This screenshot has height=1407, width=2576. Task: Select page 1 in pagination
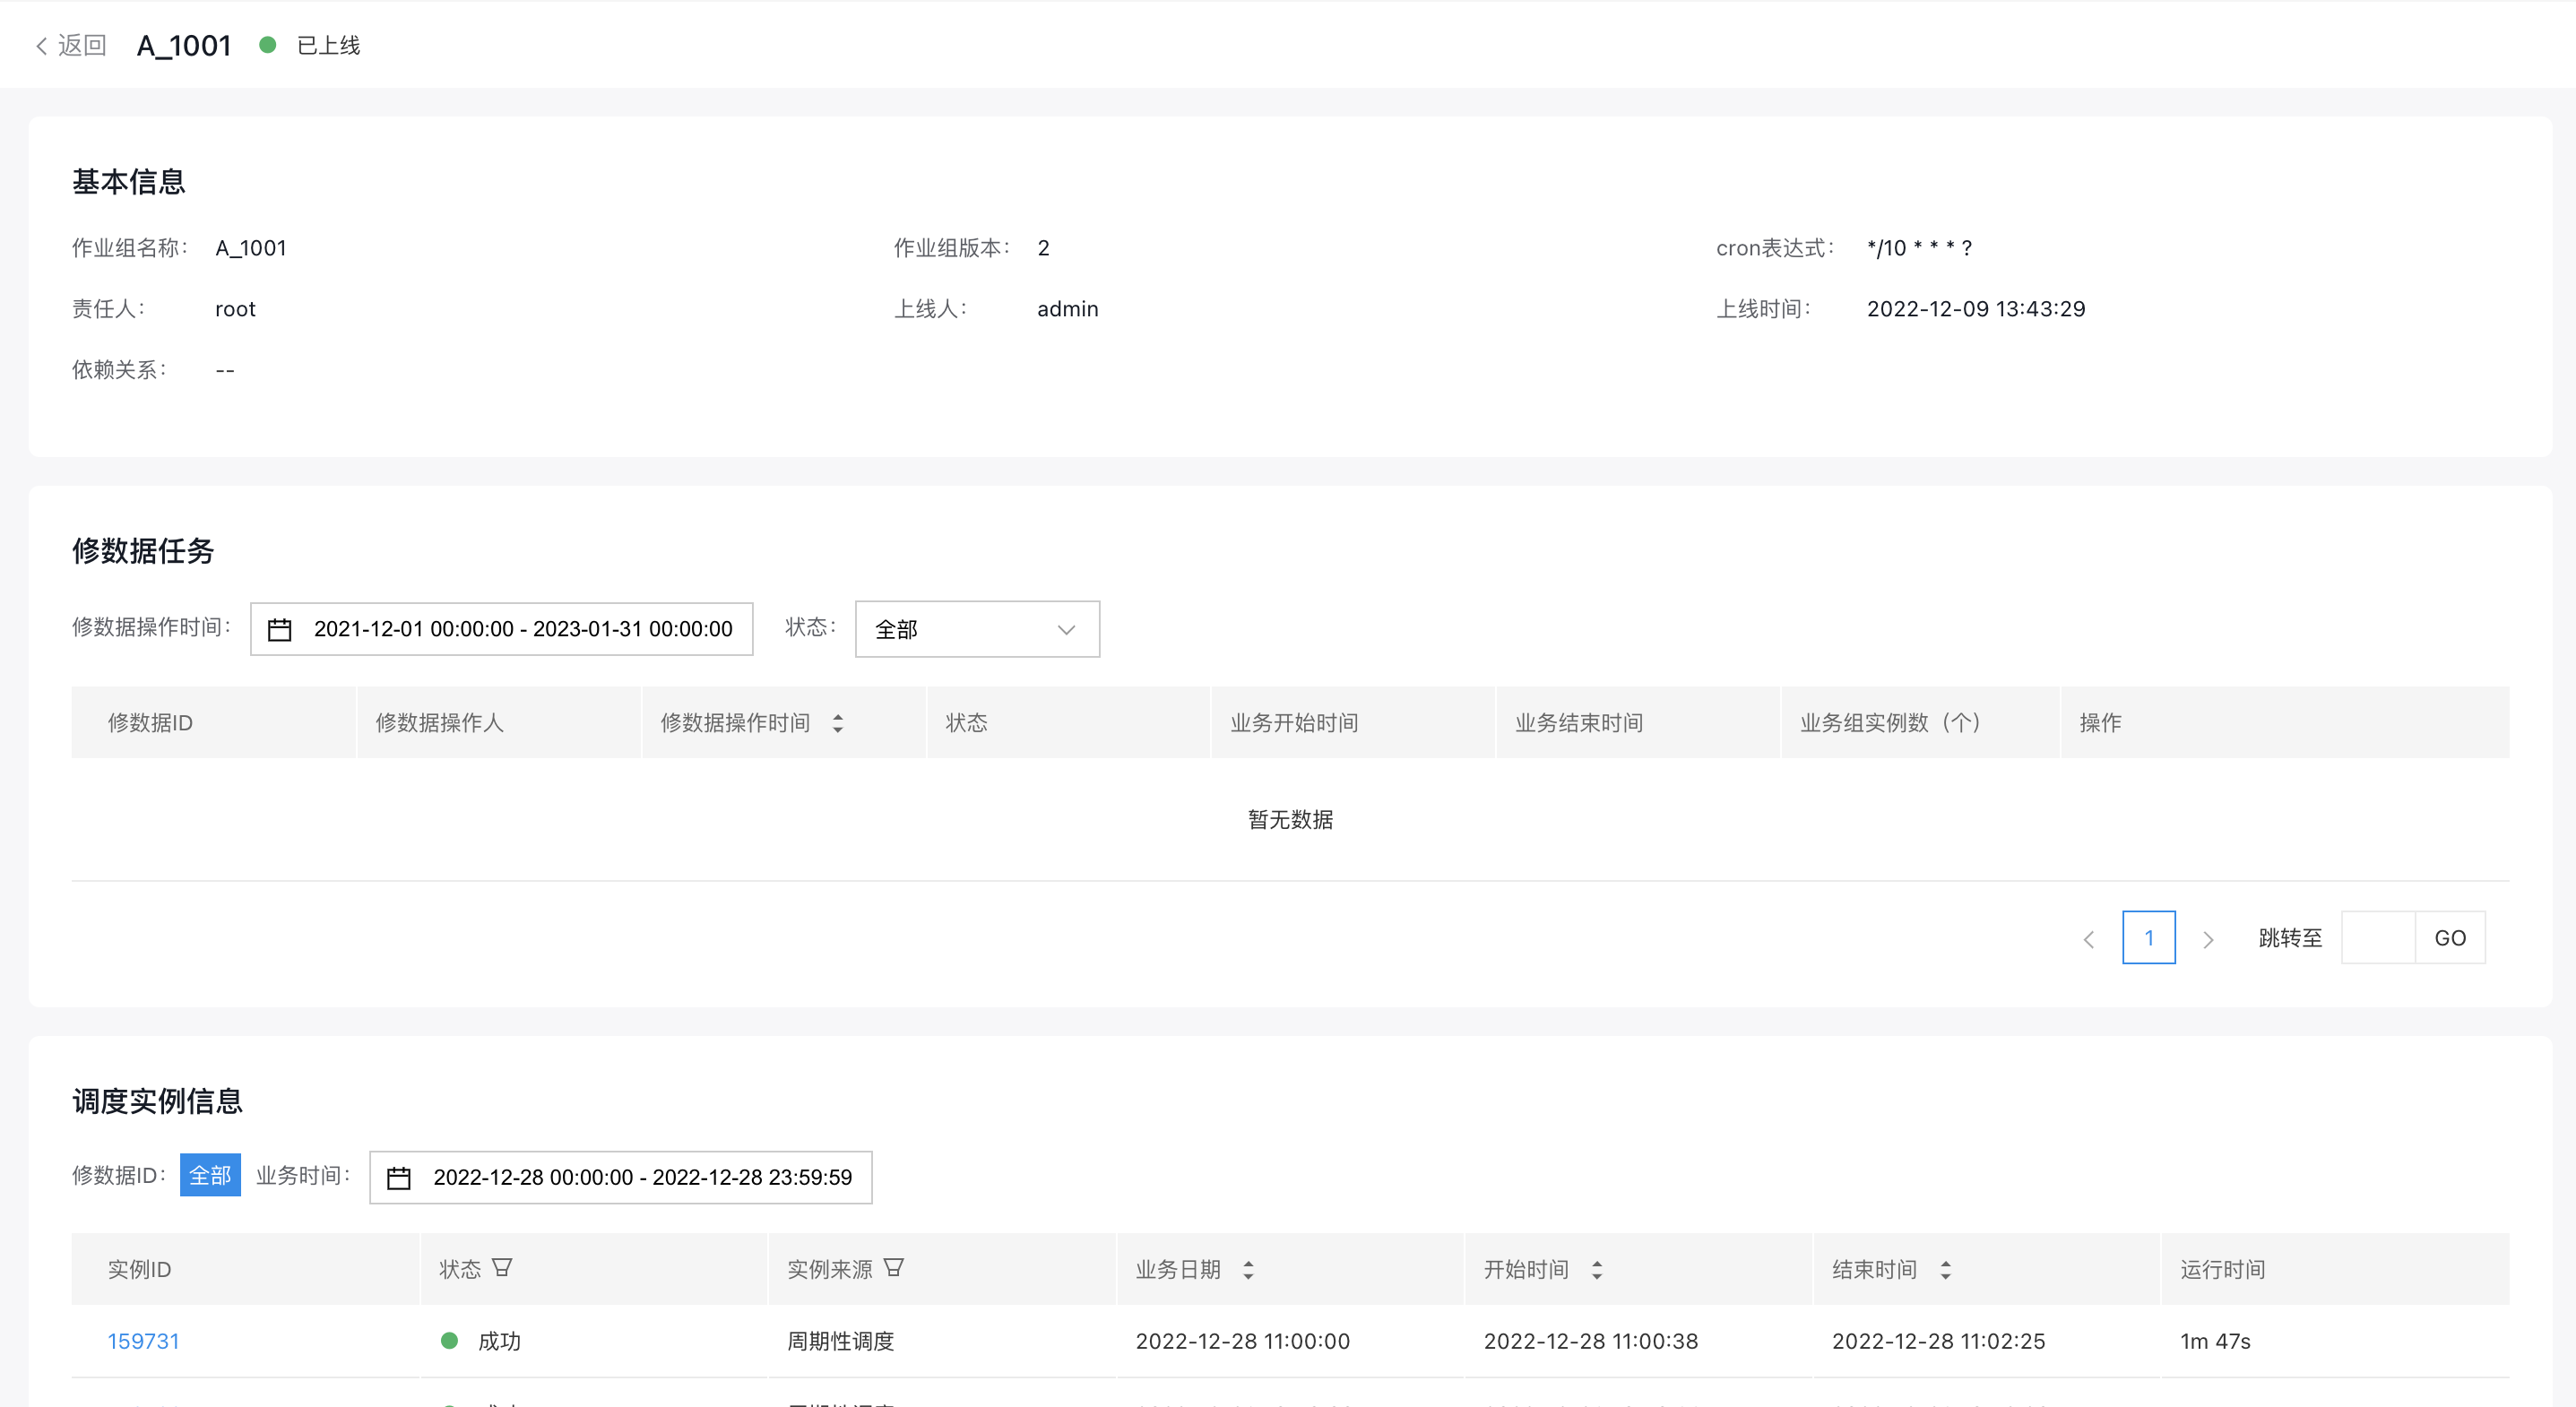(2149, 937)
